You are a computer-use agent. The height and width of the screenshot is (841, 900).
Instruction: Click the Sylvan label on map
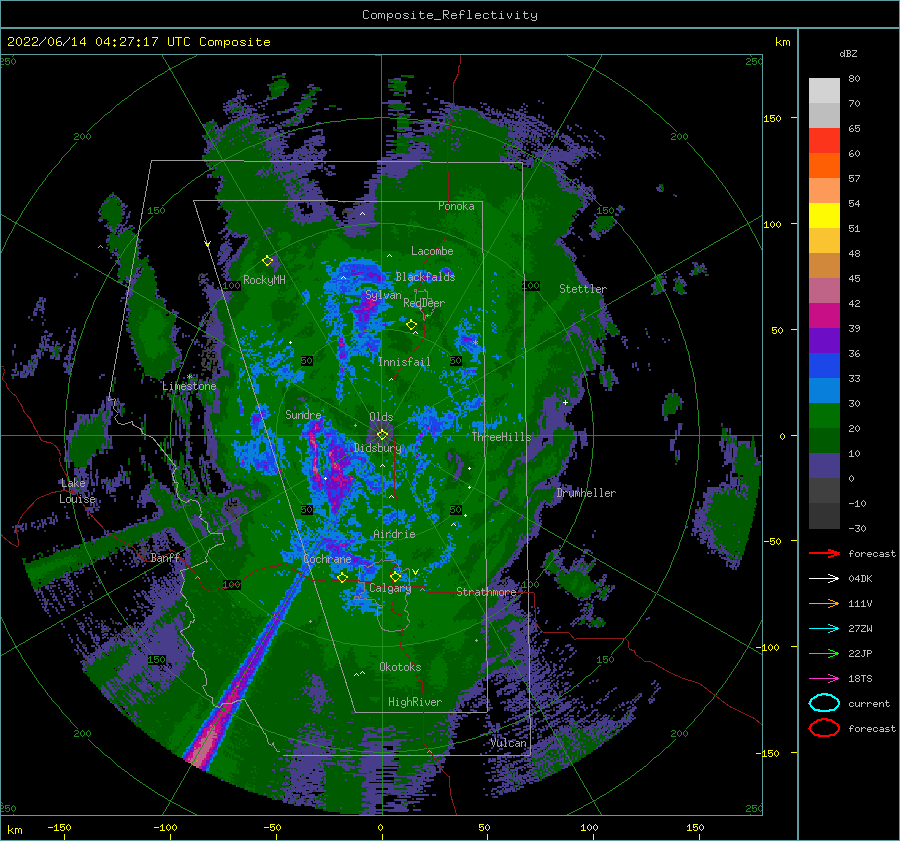click(x=383, y=295)
